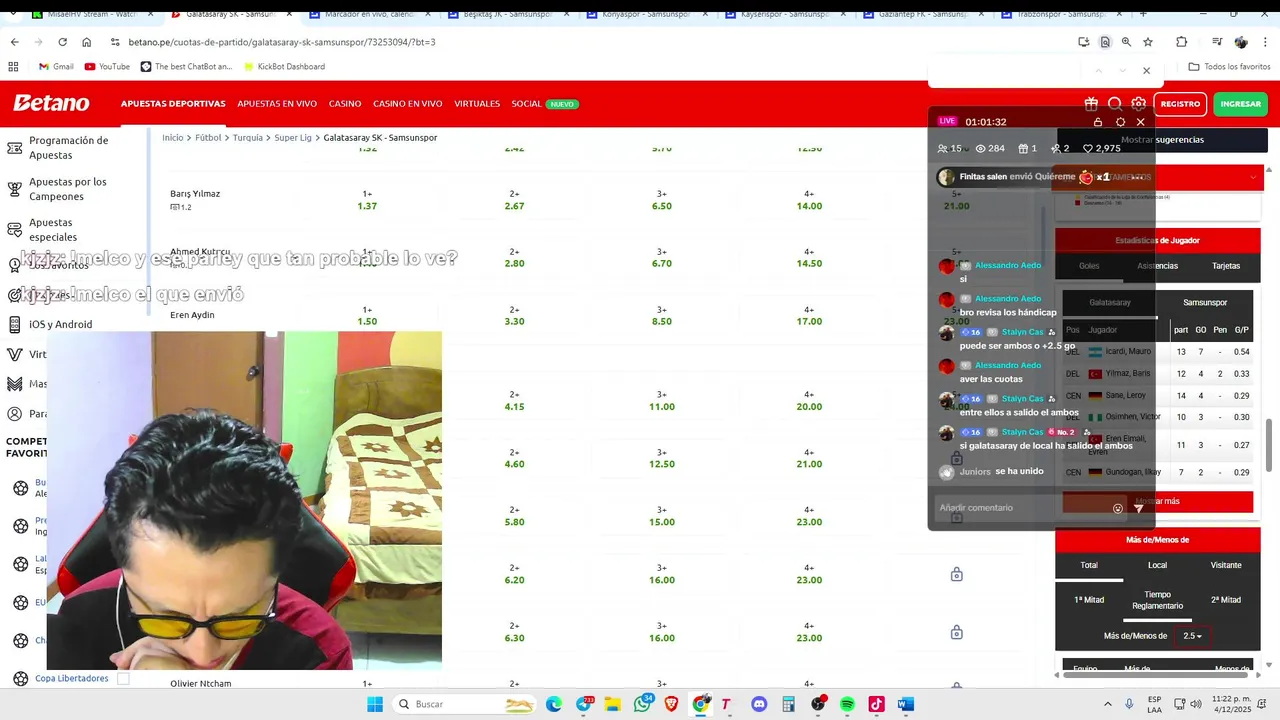The width and height of the screenshot is (1280, 720).
Task: Open Virtuales section
Action: (x=477, y=104)
